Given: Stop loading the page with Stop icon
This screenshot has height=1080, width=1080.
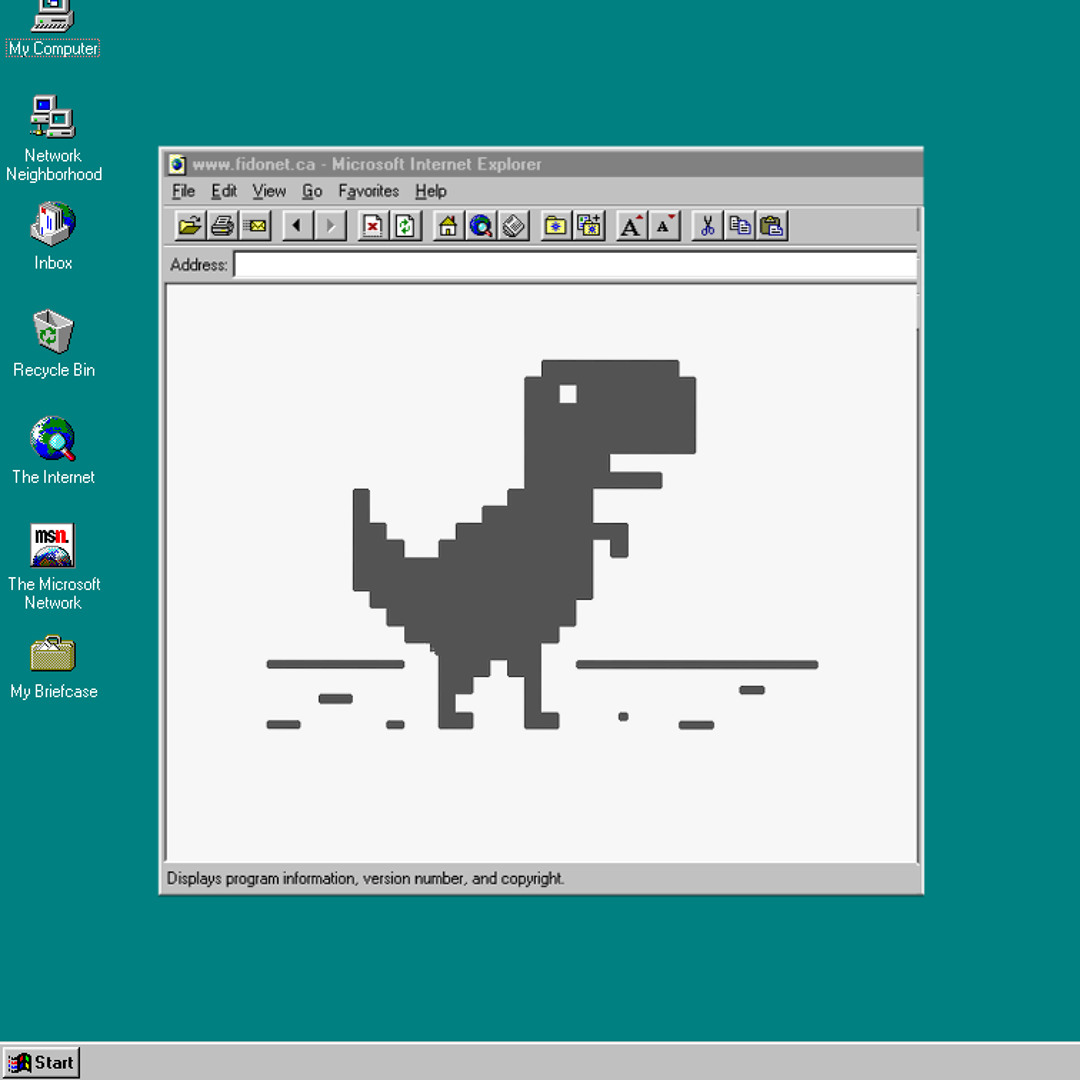Looking at the screenshot, I should [x=372, y=226].
